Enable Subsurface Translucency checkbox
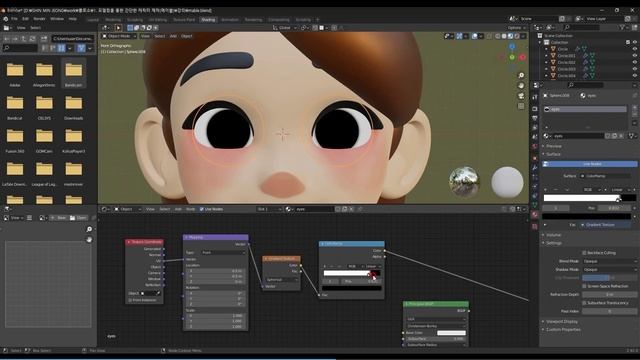The width and height of the screenshot is (640, 360). click(x=584, y=303)
